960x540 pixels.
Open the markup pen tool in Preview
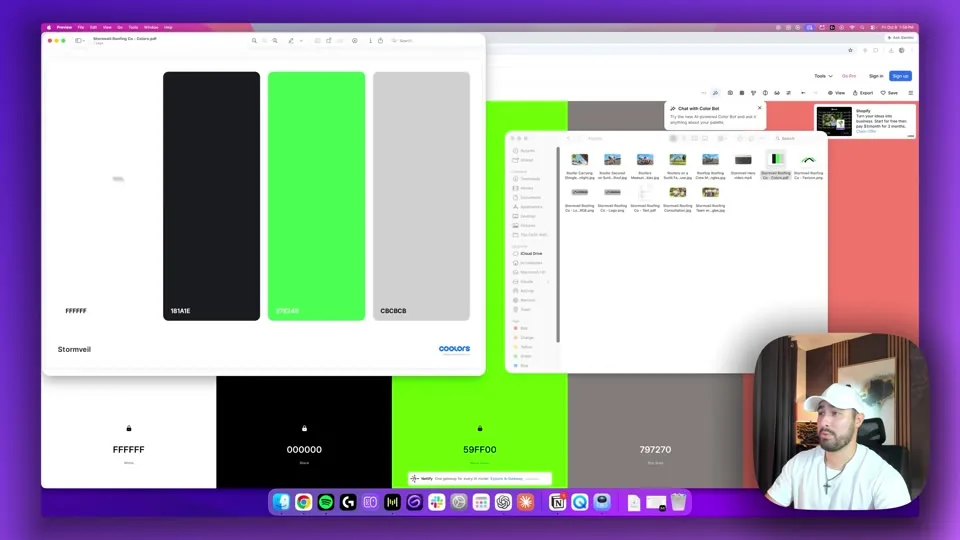coord(291,40)
